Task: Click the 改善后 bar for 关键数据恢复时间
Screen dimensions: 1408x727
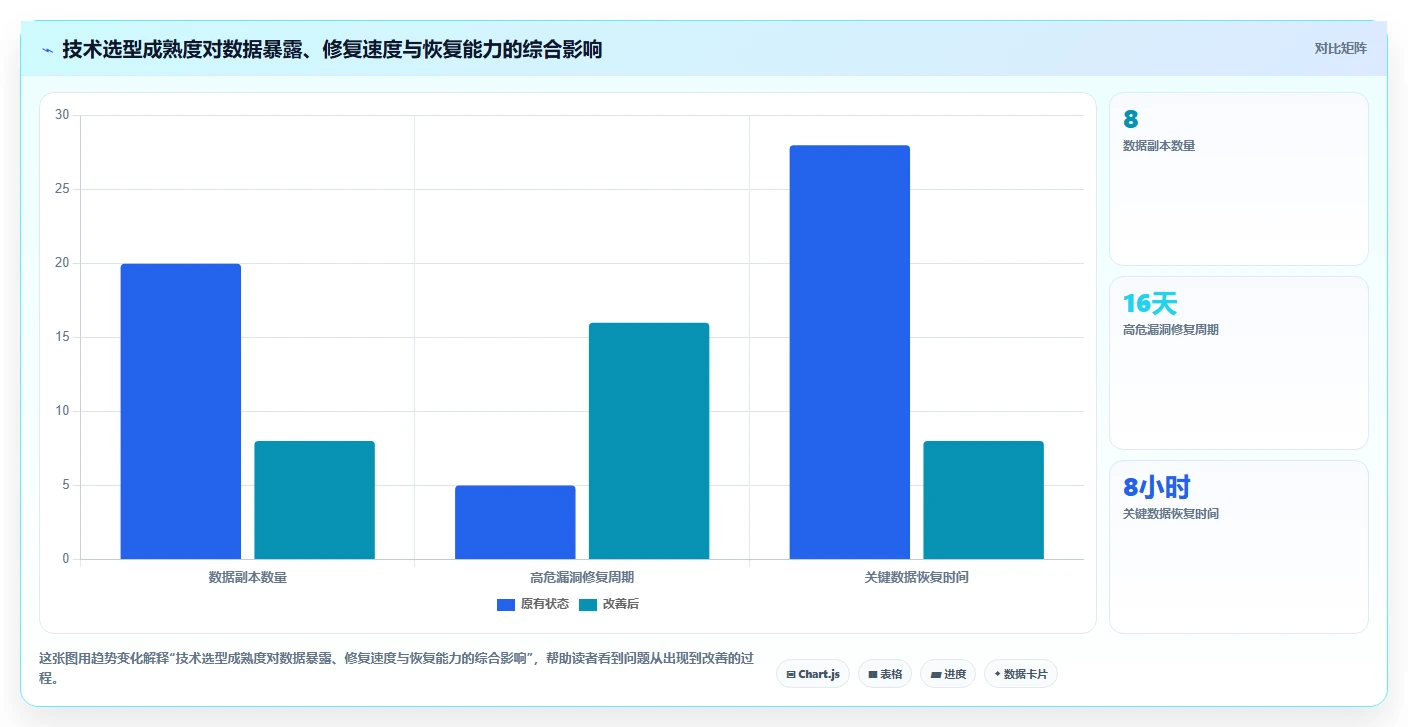Action: coord(984,500)
